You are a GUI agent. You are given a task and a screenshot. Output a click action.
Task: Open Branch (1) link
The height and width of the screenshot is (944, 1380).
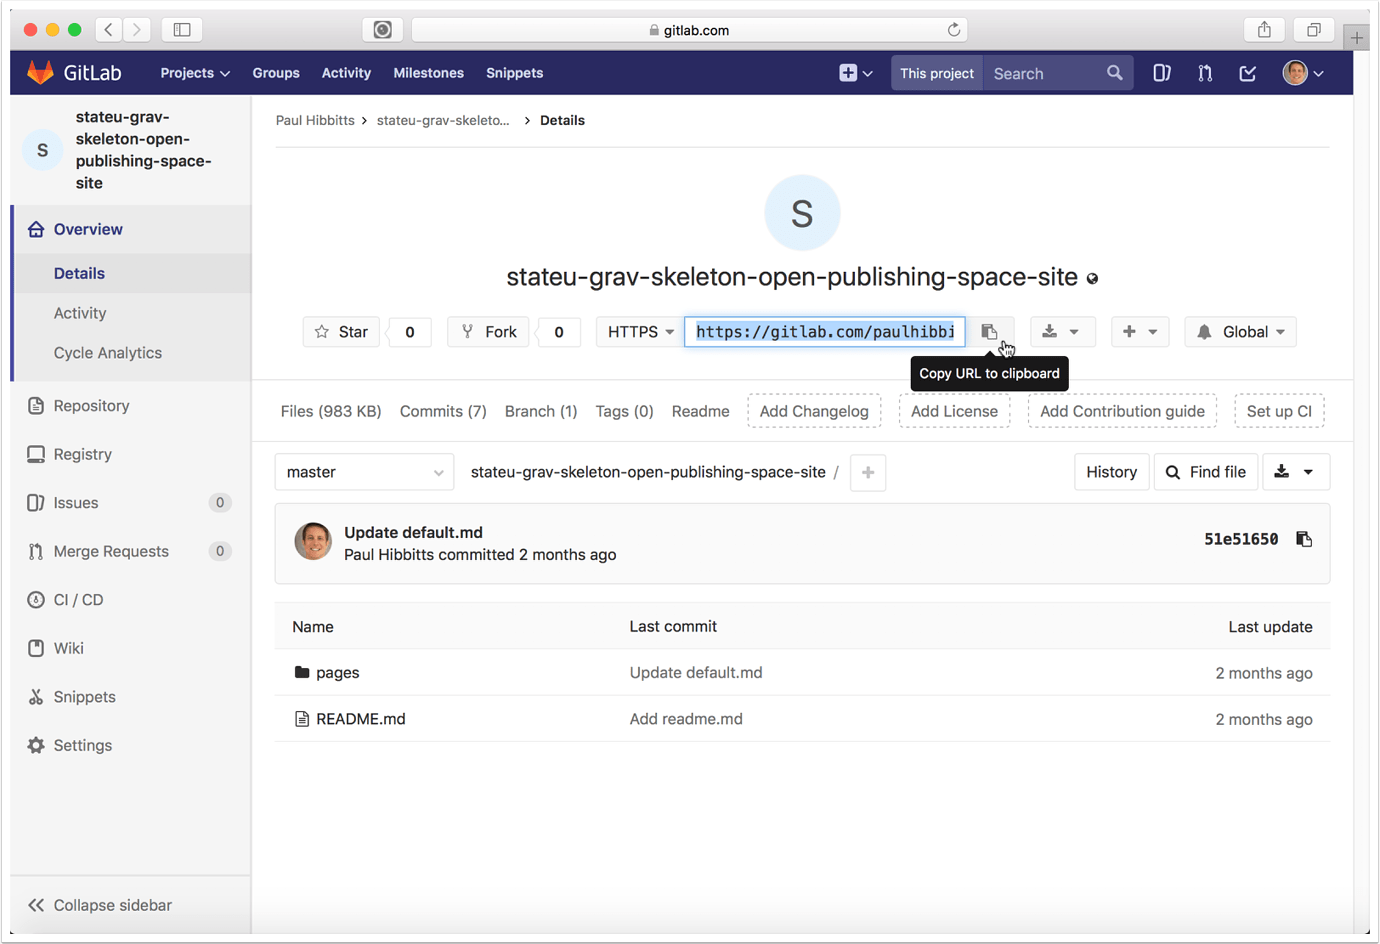(541, 411)
